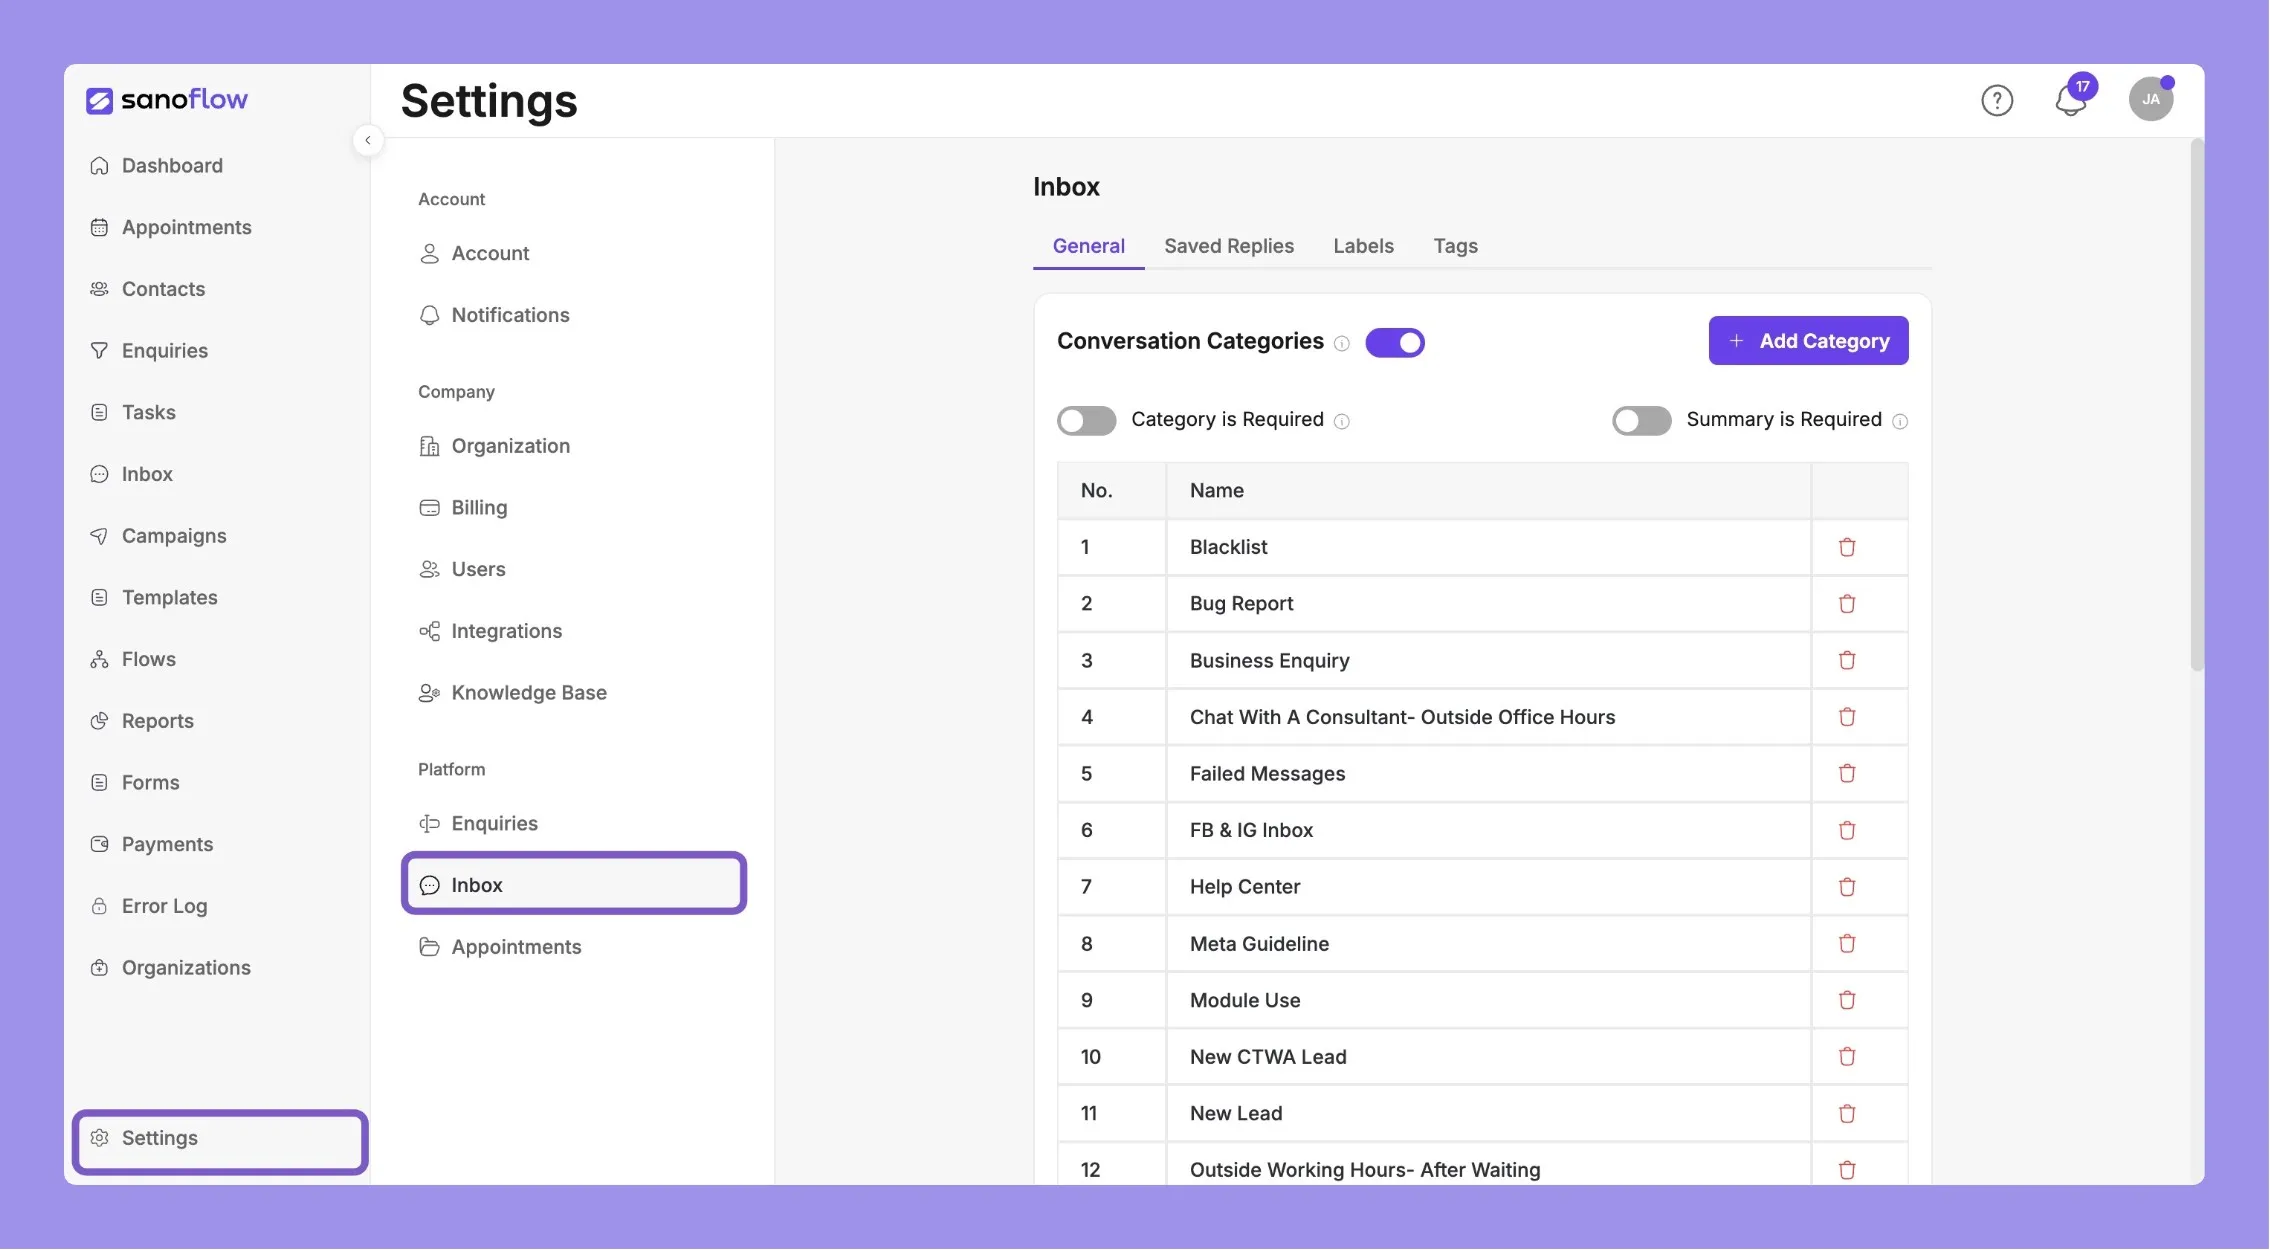Viewport: 2270px width, 1250px height.
Task: Disable the Conversation Categories toggle
Action: [x=1395, y=342]
